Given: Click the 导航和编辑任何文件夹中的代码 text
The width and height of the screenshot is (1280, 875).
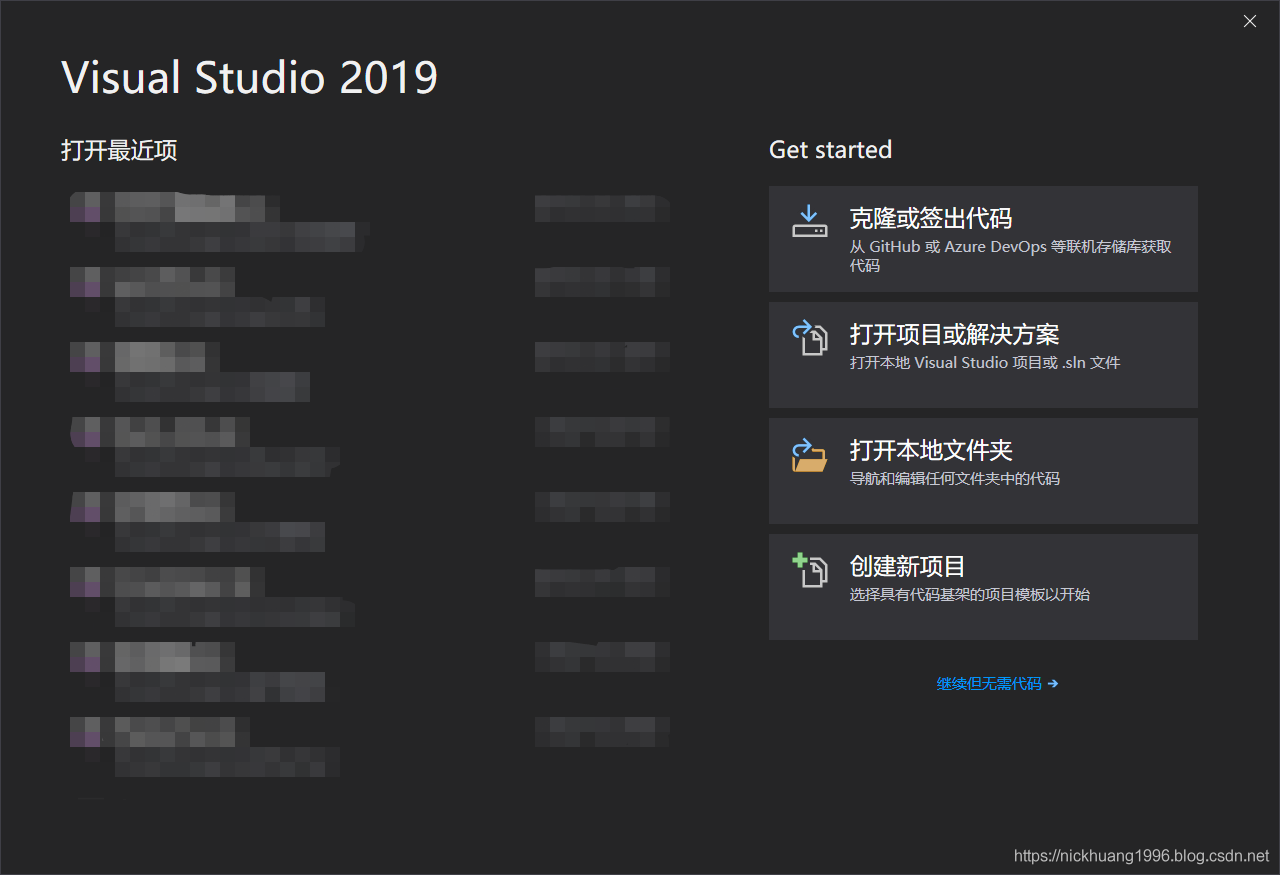Looking at the screenshot, I should pos(955,479).
